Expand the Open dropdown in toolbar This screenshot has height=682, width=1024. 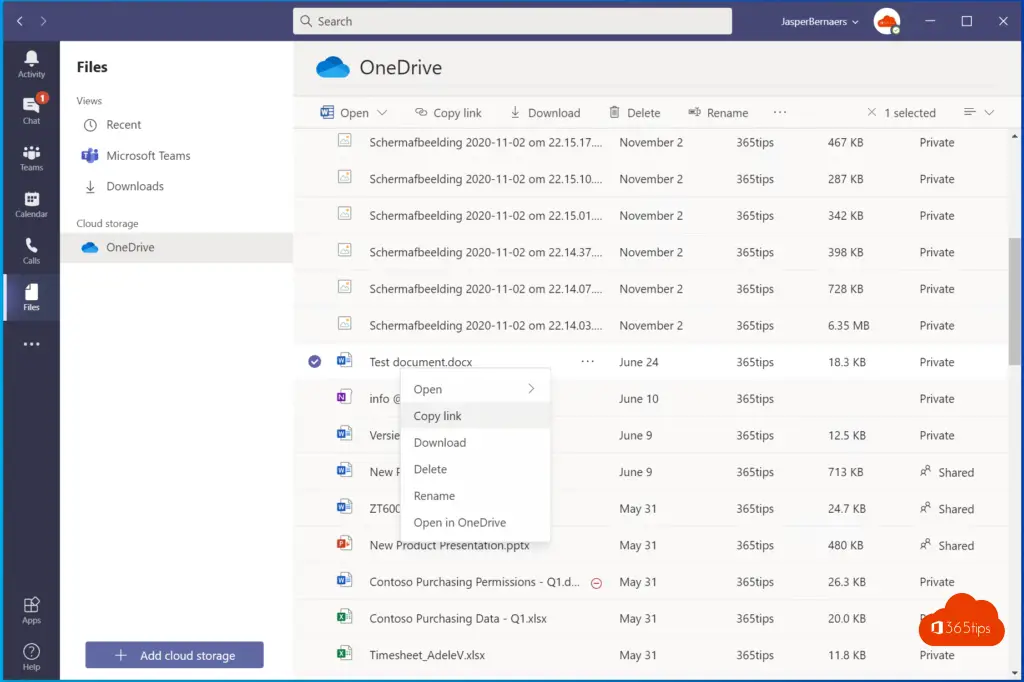[x=382, y=112]
